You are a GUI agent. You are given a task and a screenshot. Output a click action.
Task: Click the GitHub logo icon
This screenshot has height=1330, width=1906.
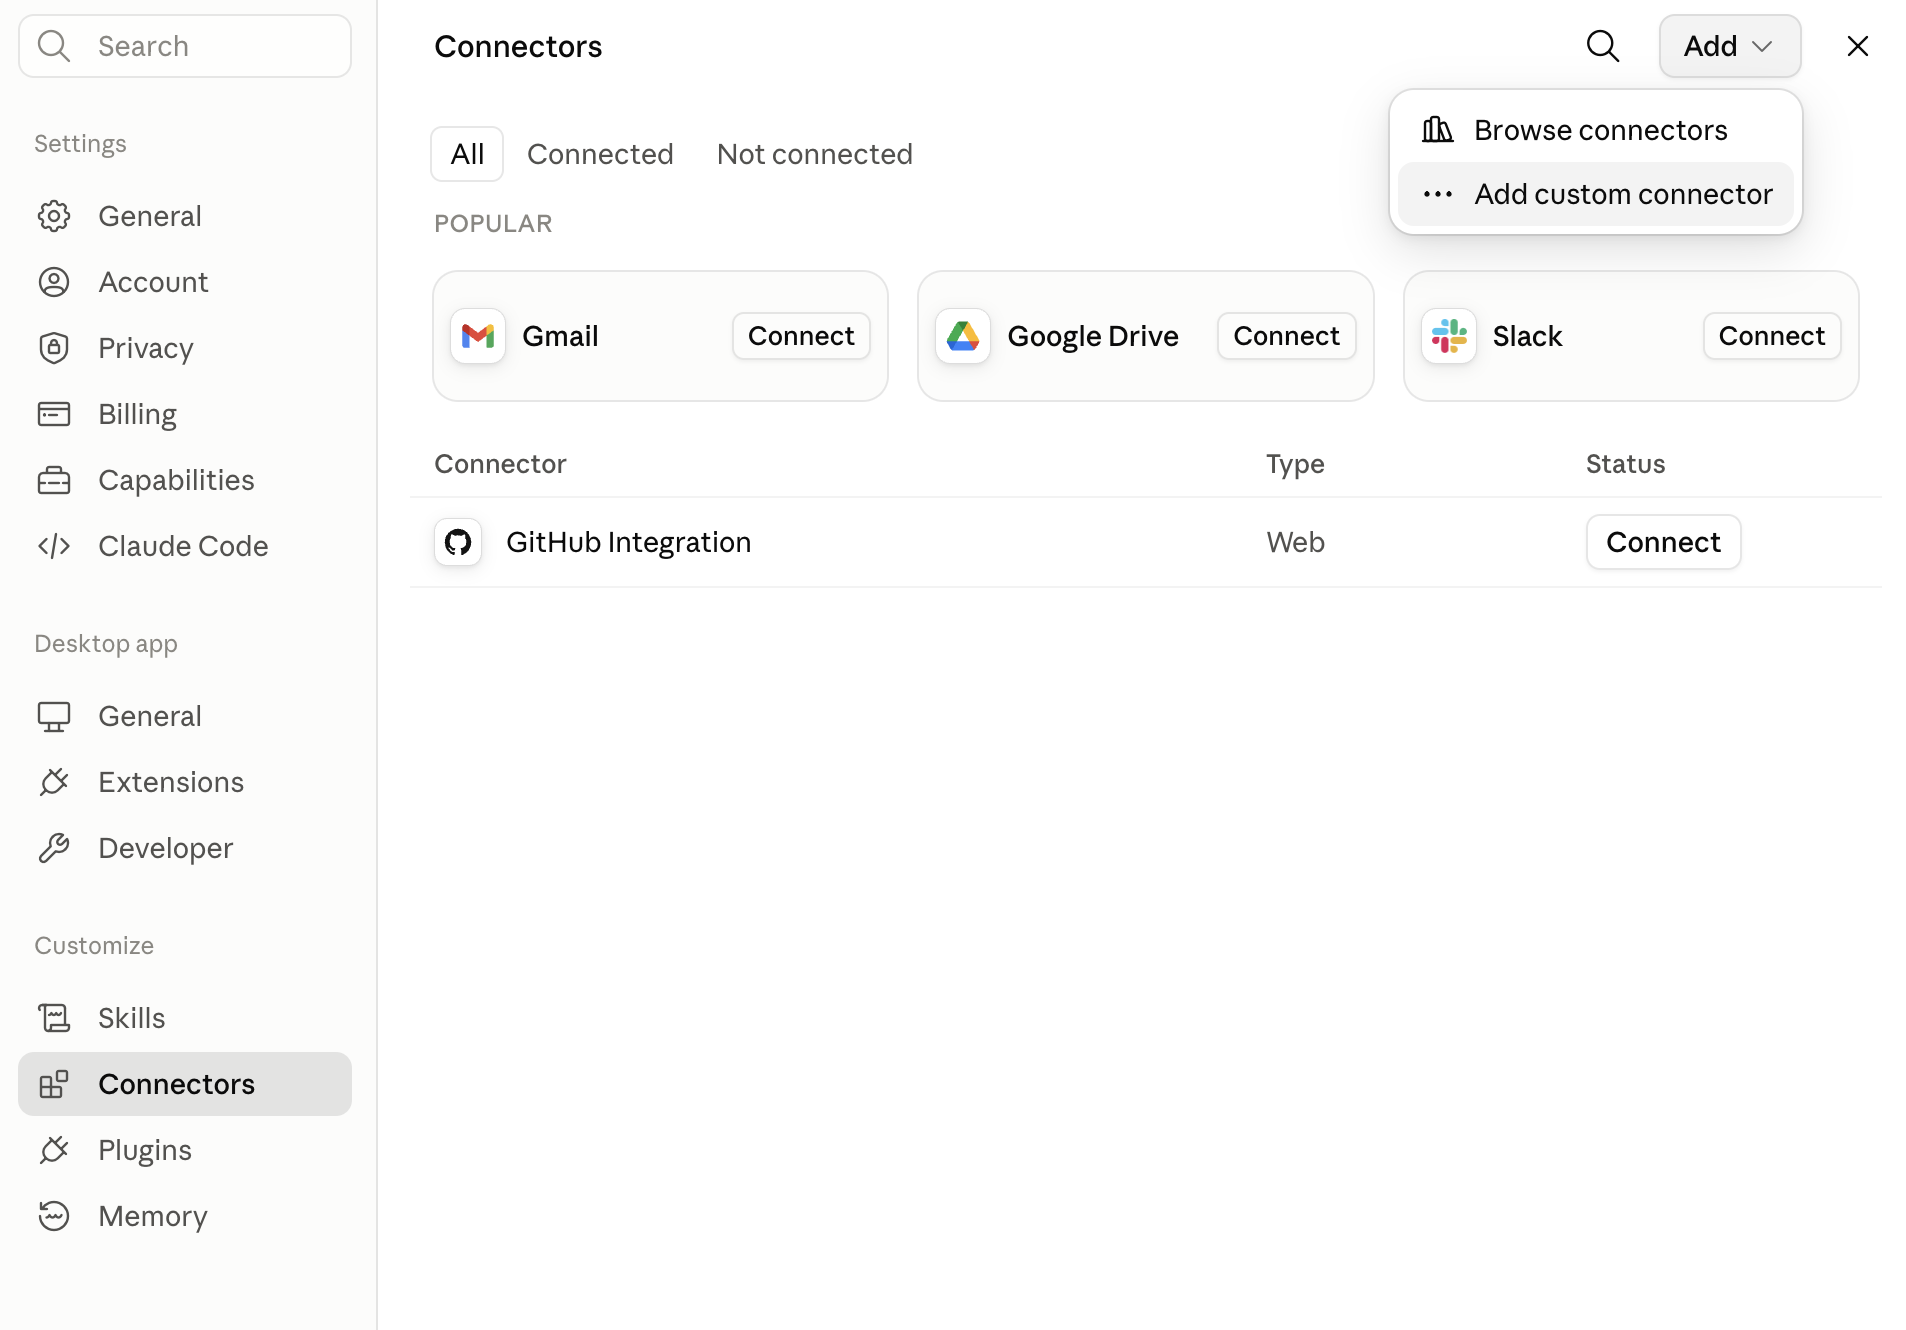[x=458, y=542]
